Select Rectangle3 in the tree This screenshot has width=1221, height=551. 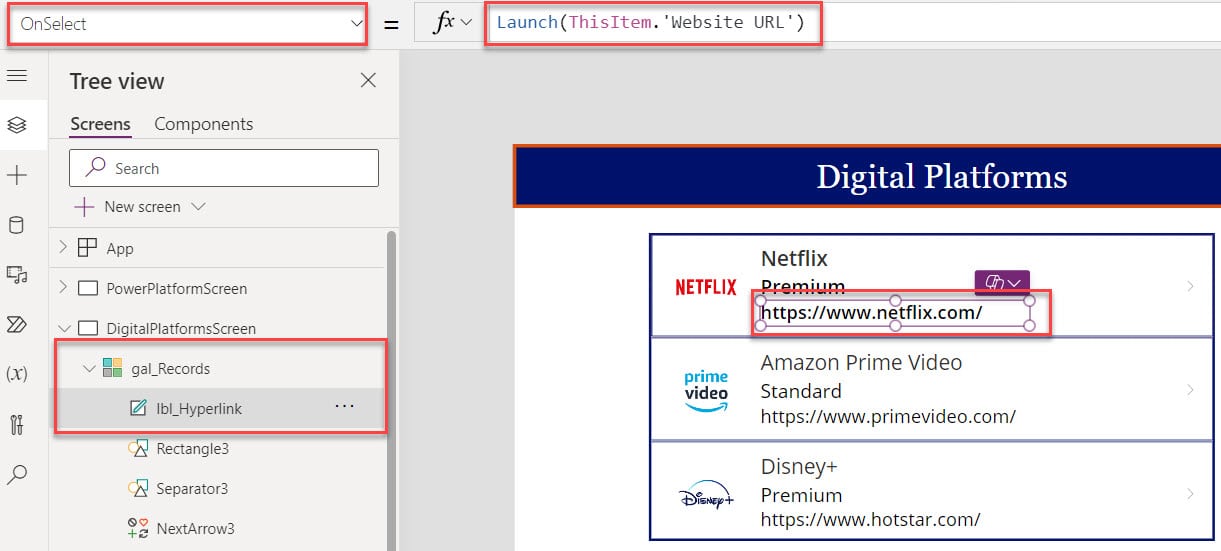pyautogui.click(x=193, y=448)
